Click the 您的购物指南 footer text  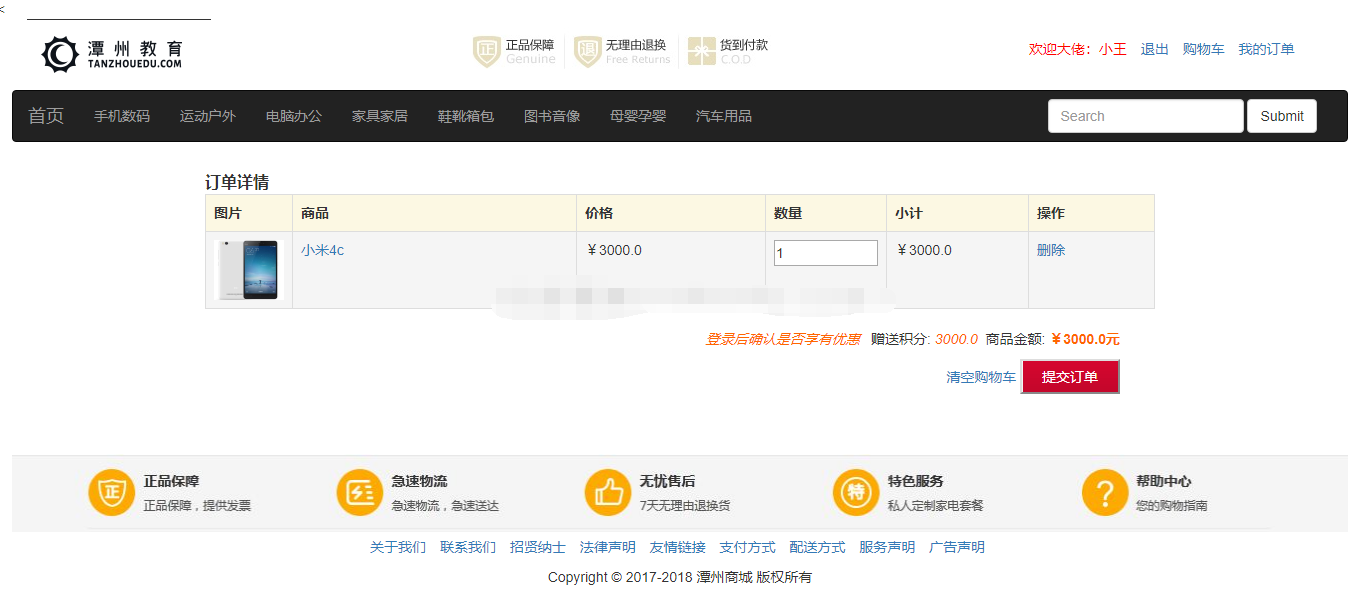(1172, 506)
